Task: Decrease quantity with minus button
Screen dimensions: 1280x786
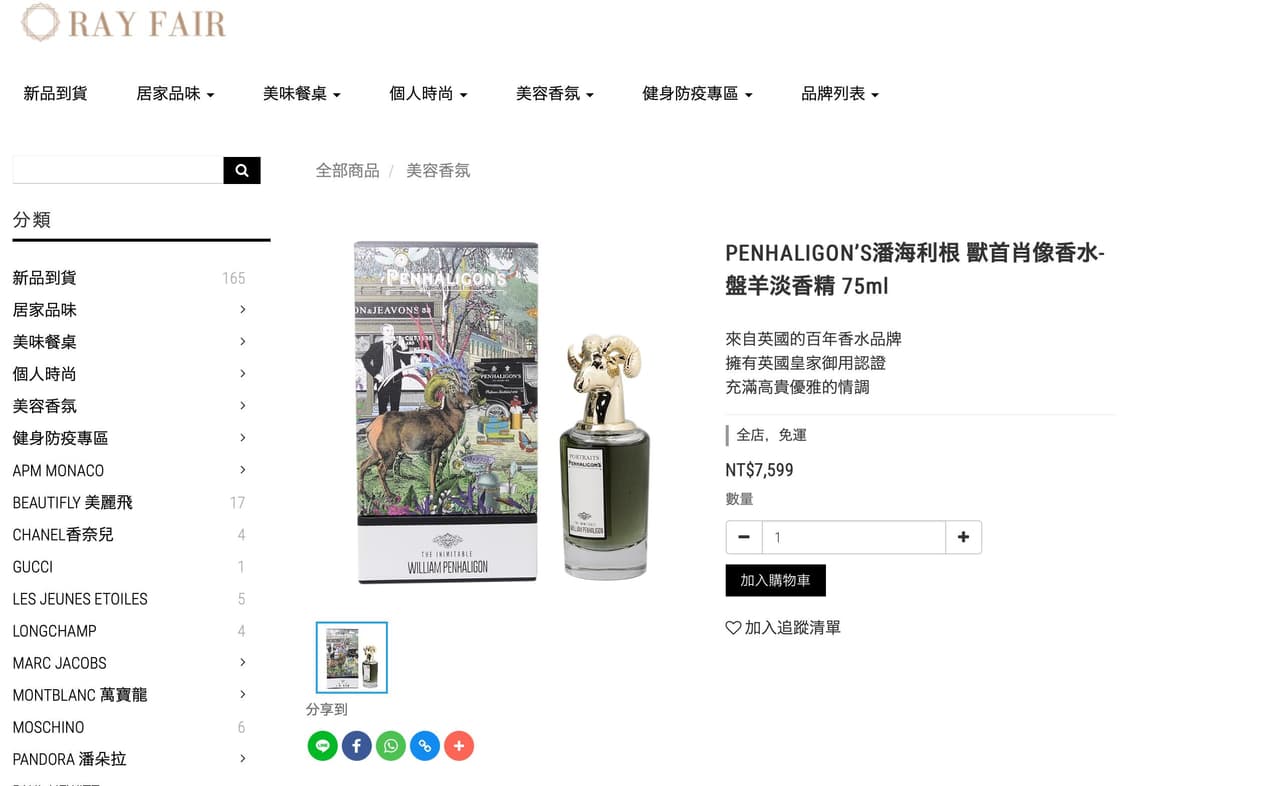Action: coord(744,537)
